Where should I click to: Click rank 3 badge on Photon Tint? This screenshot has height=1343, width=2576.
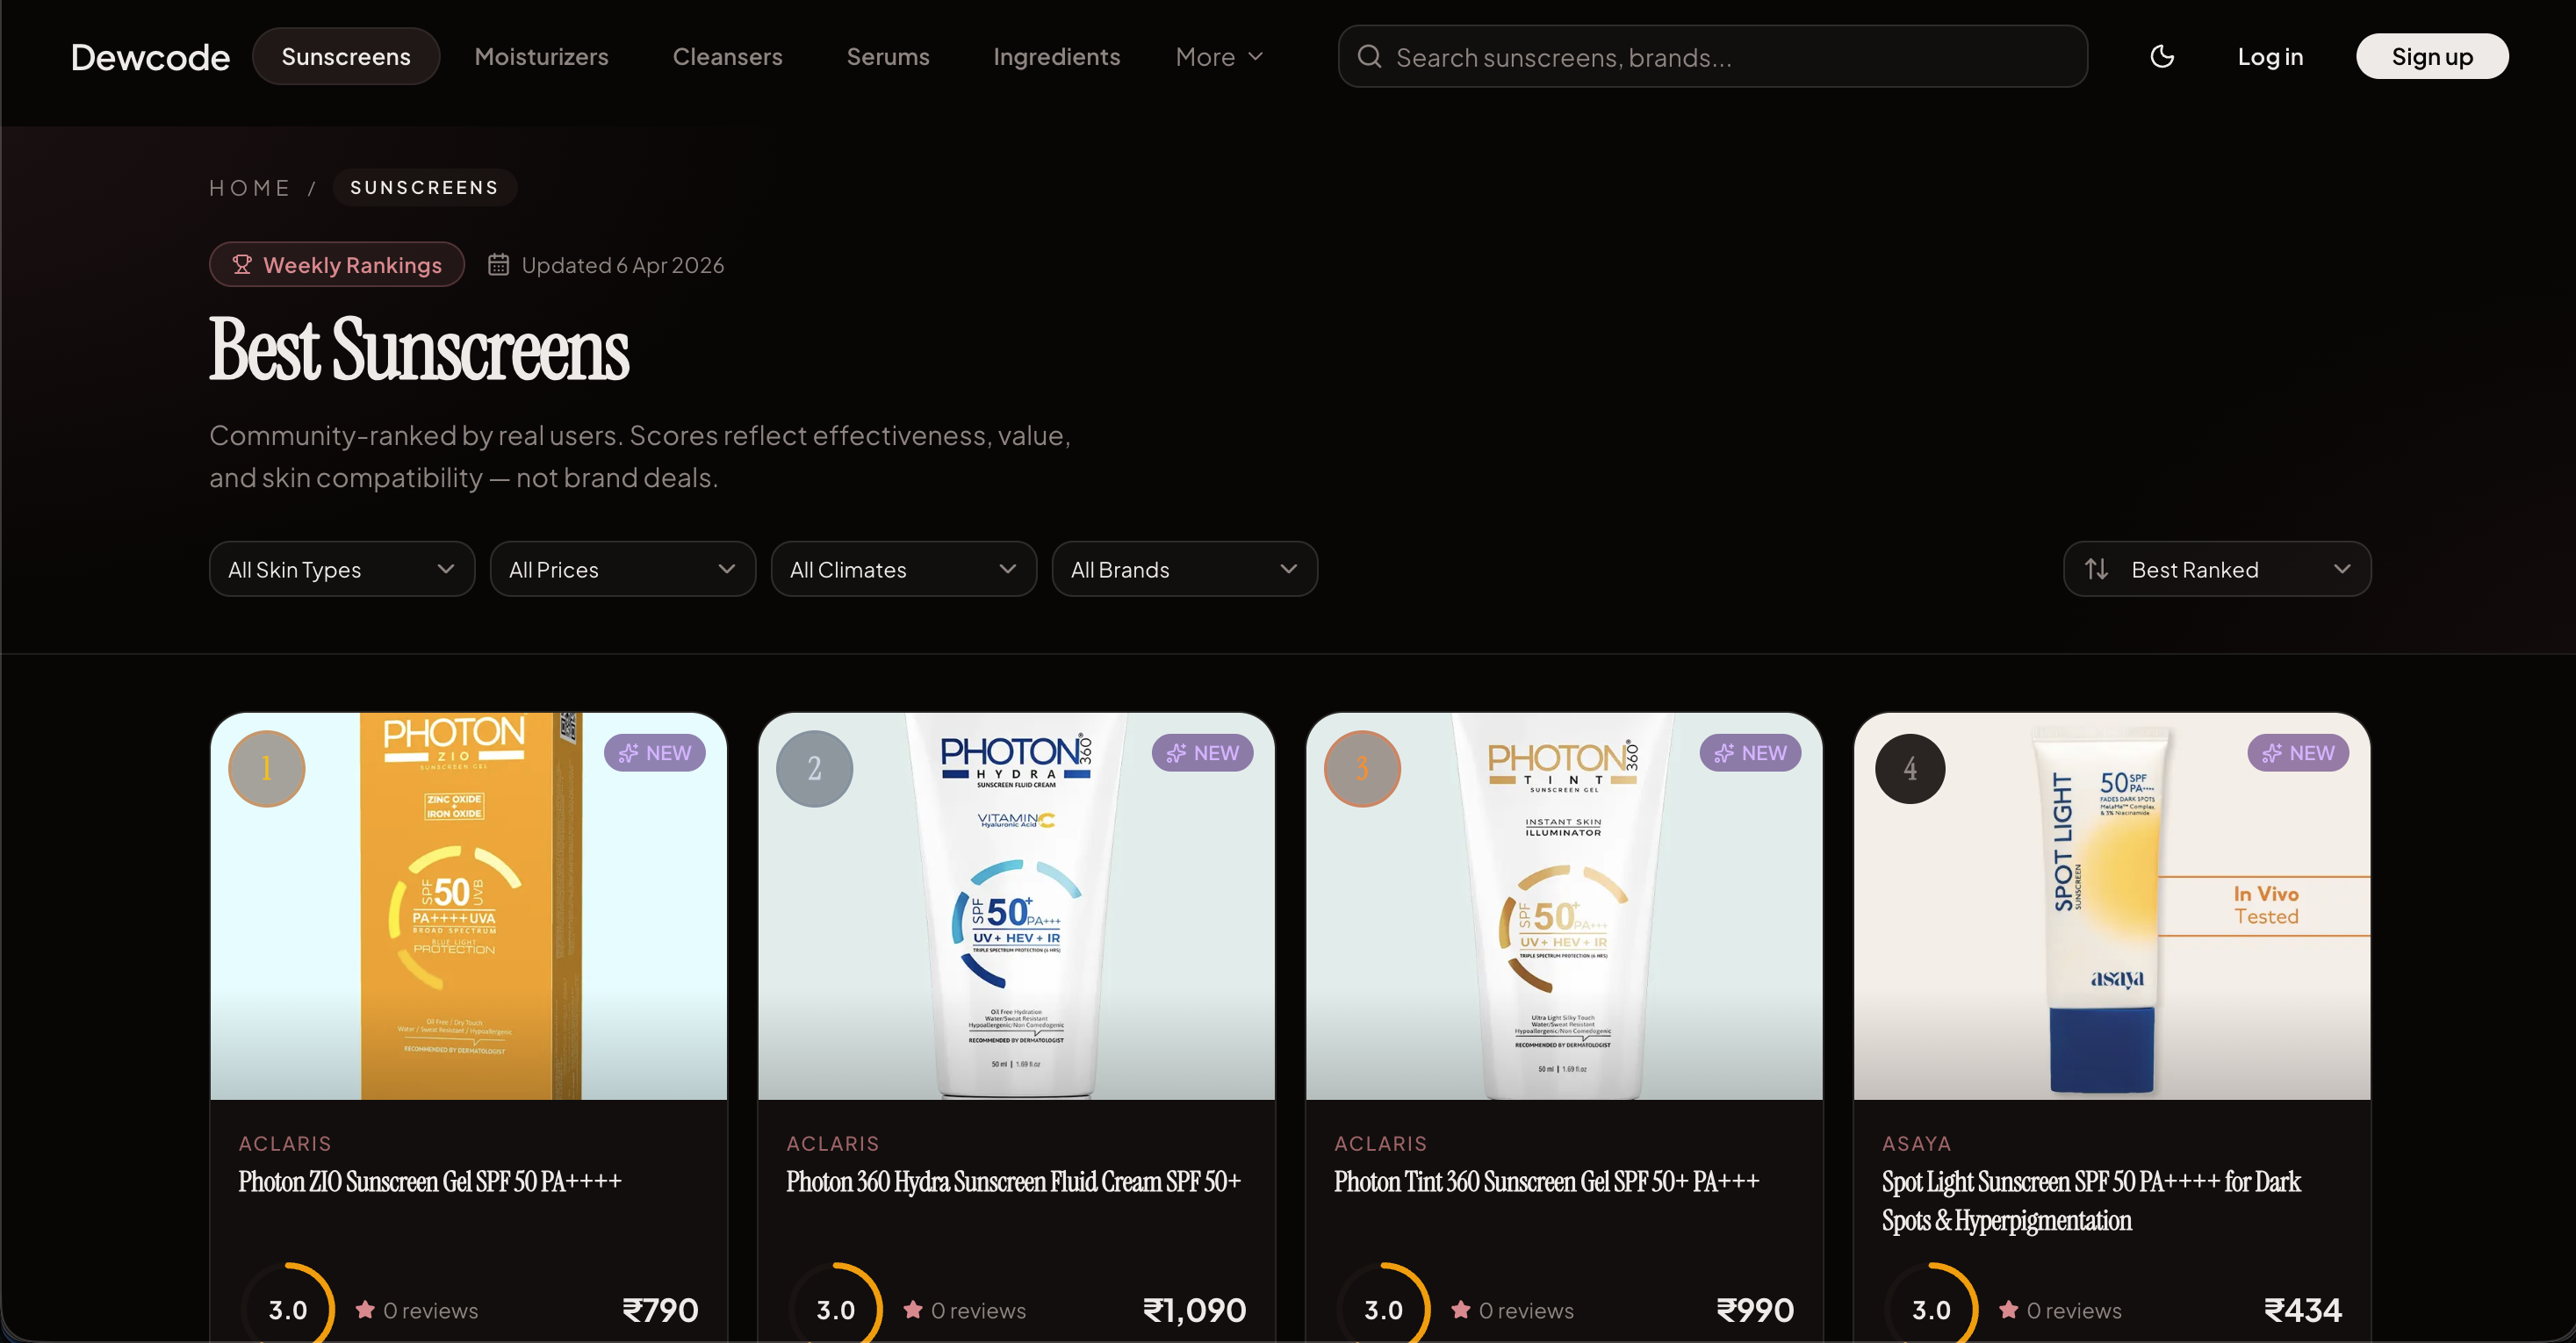point(1362,768)
